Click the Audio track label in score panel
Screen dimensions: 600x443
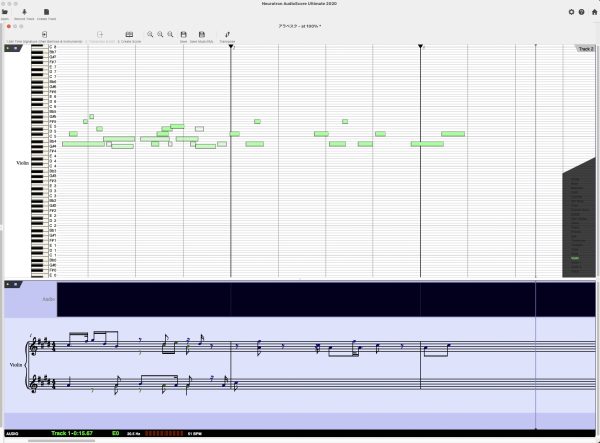47,298
